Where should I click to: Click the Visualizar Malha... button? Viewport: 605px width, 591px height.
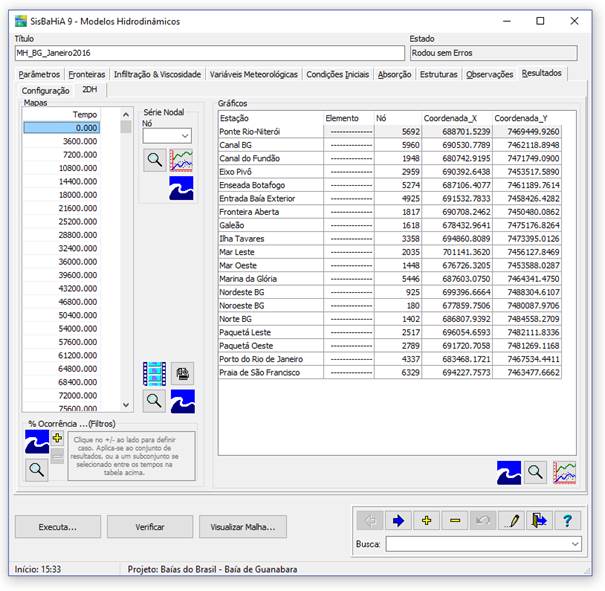[243, 527]
